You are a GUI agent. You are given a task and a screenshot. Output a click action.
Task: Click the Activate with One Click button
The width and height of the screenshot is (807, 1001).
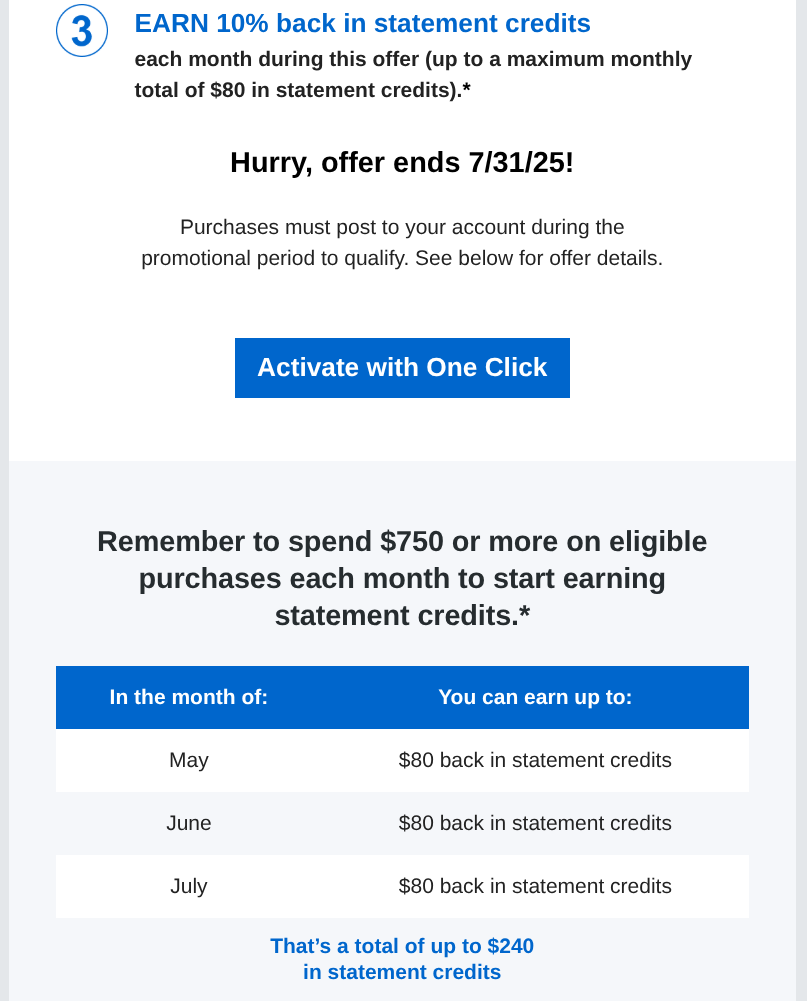tap(402, 368)
